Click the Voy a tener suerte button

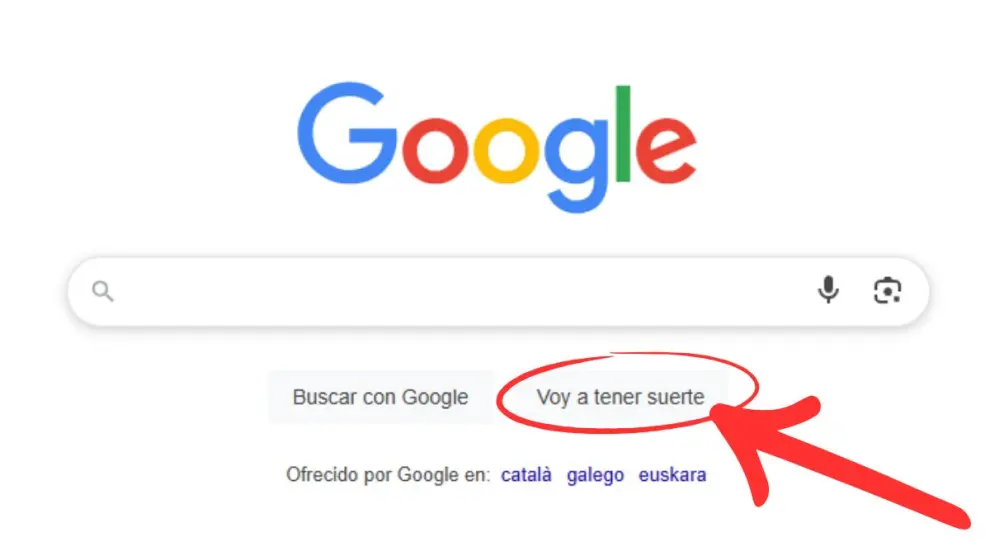tap(620, 397)
